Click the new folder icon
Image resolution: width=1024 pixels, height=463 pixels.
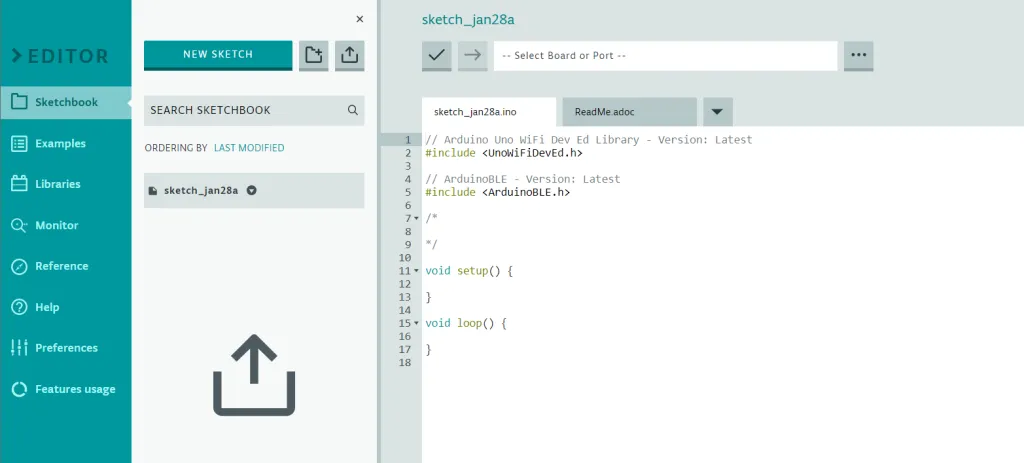pos(314,55)
